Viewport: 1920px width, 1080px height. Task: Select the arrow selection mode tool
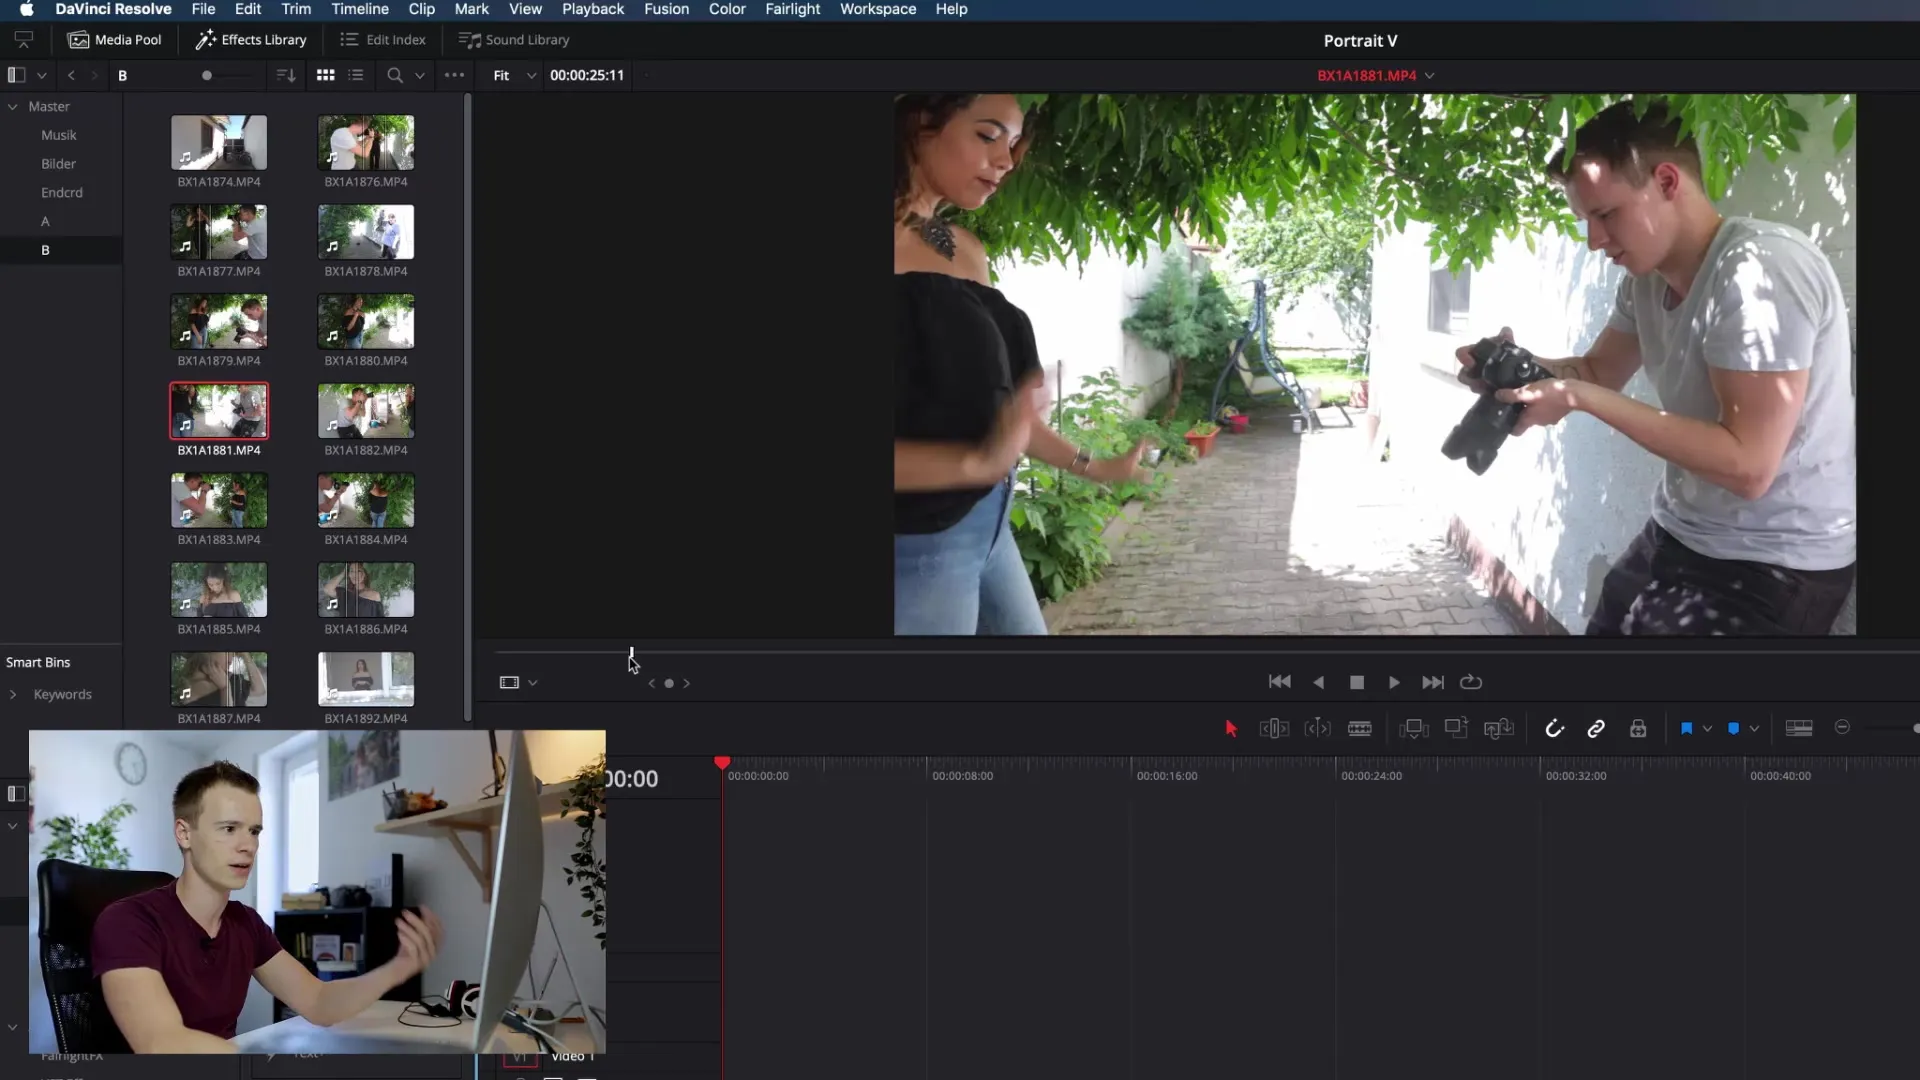tap(1231, 729)
